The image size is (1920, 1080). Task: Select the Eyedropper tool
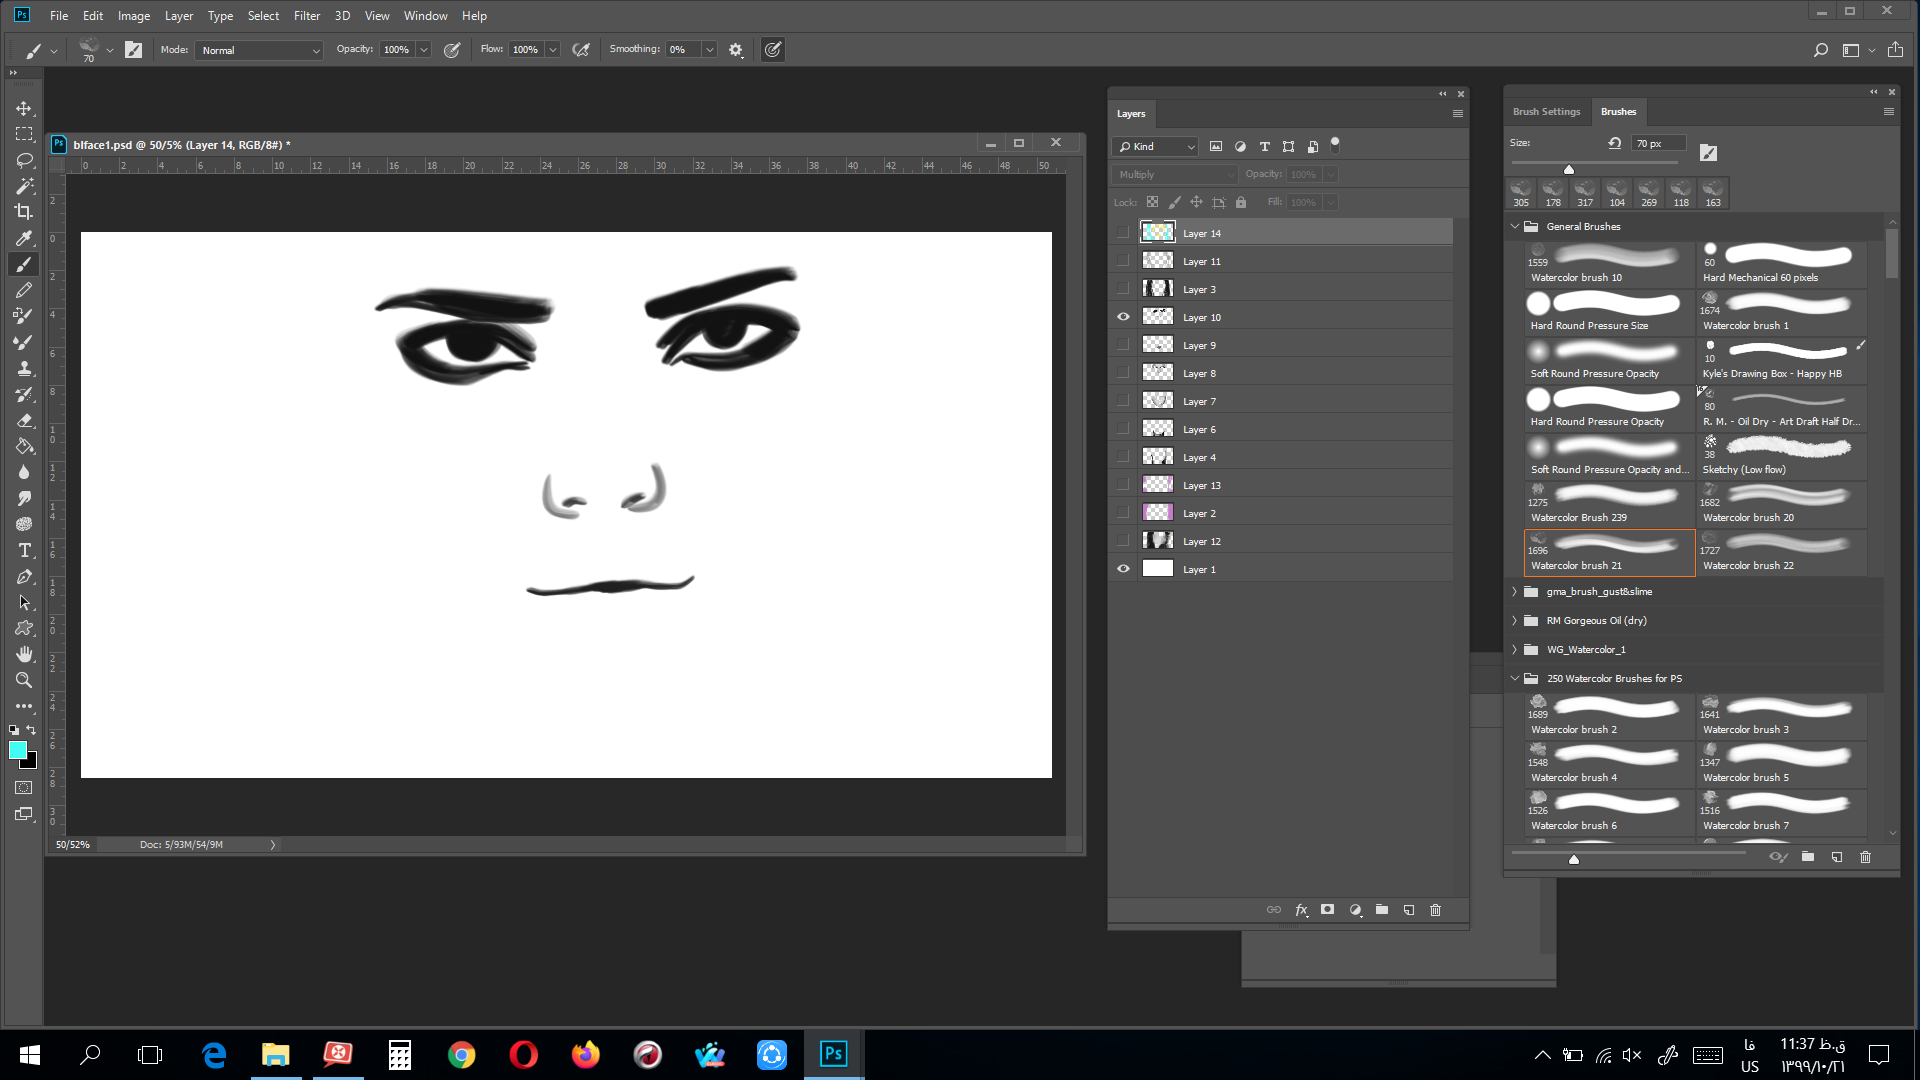coord(24,238)
